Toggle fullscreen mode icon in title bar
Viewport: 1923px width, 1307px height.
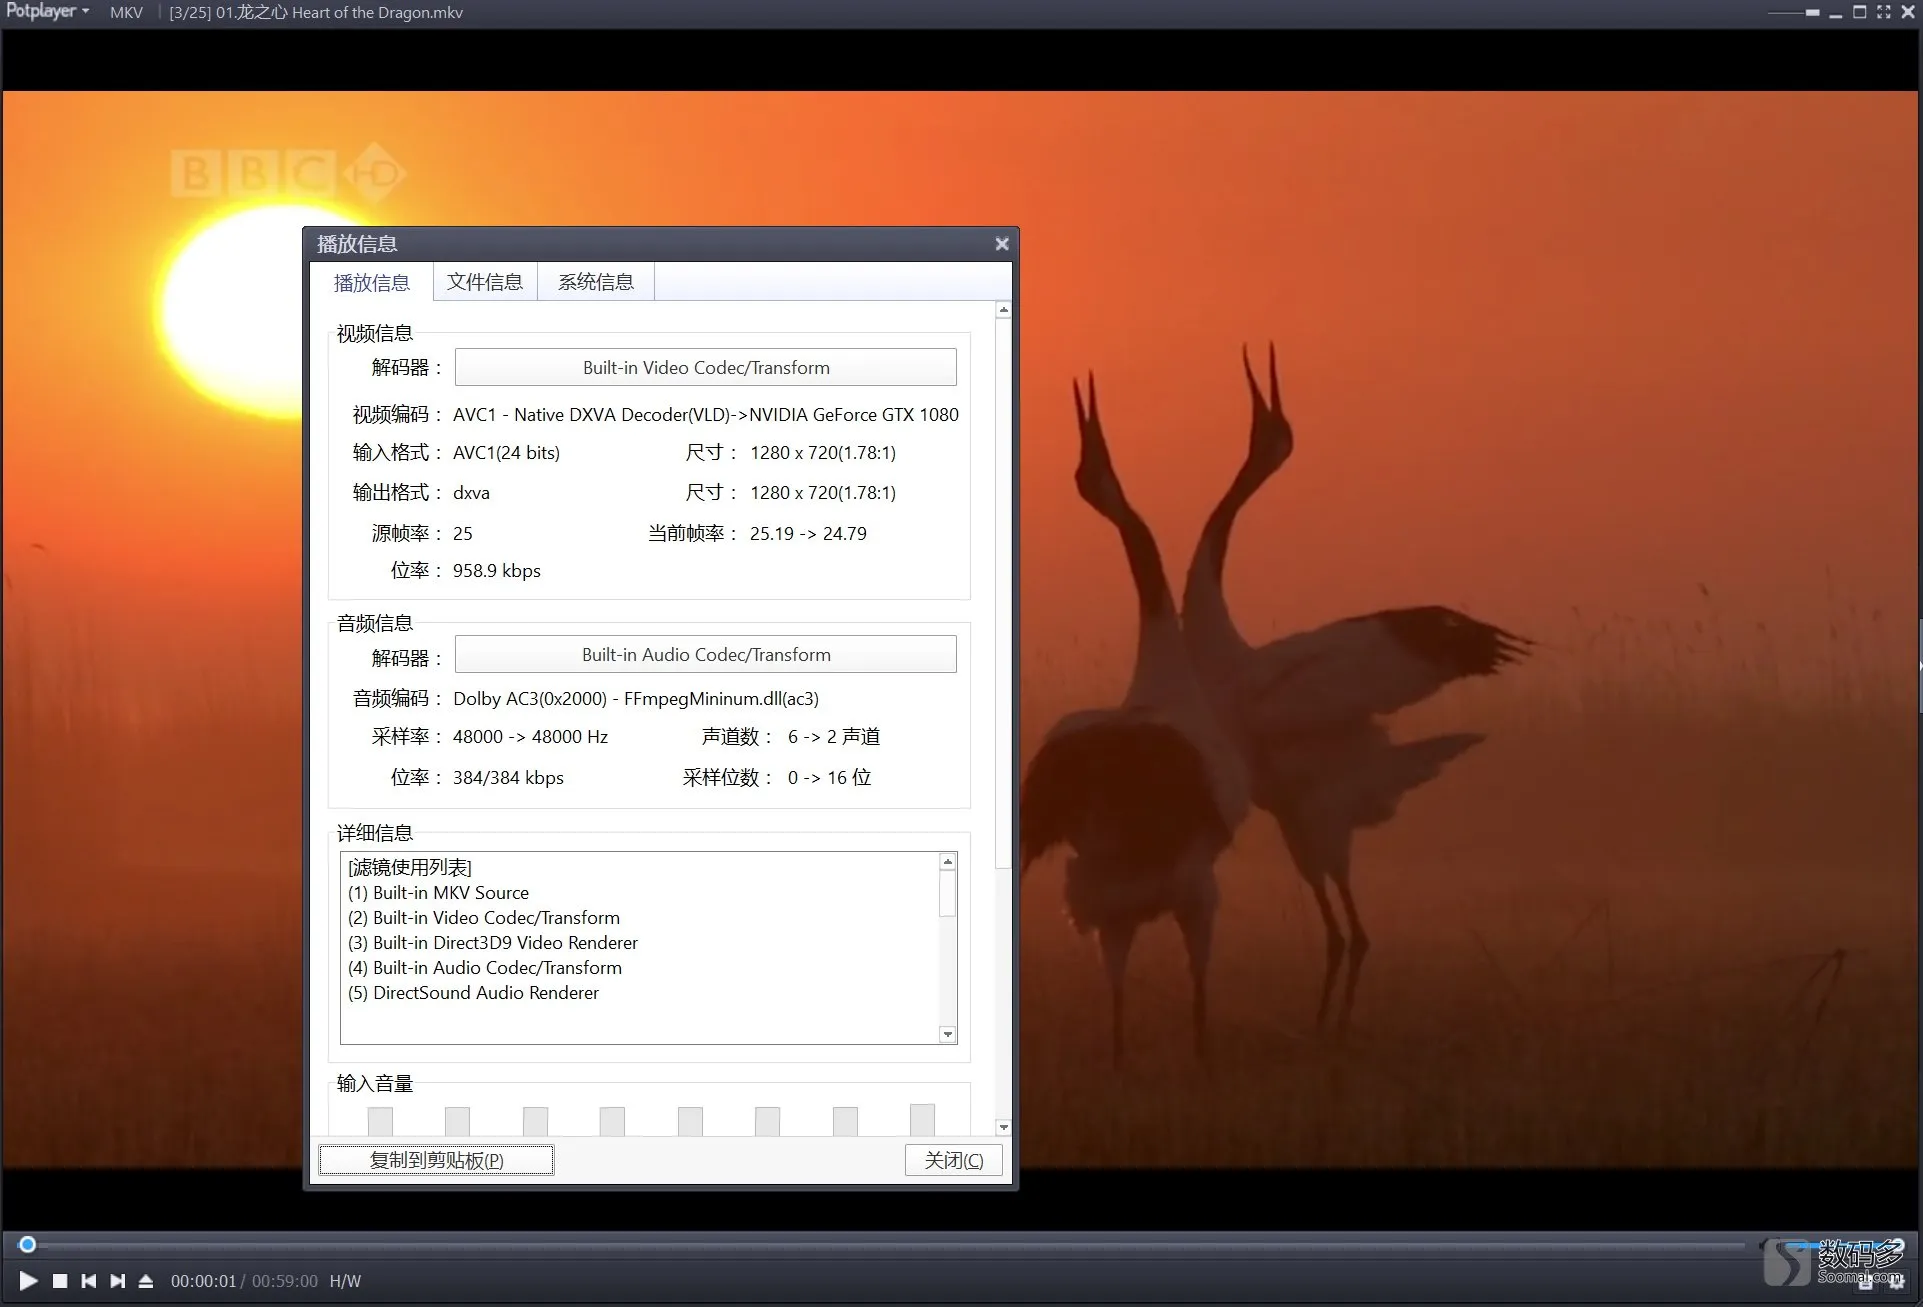(x=1884, y=12)
